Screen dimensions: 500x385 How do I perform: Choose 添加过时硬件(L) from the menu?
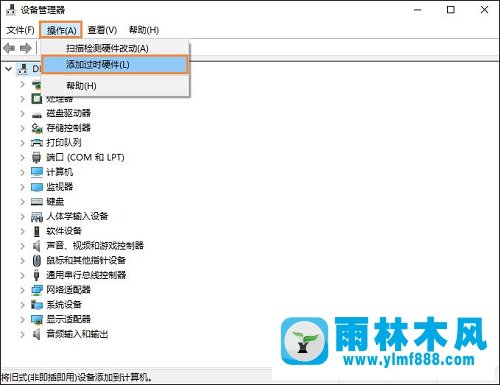[x=115, y=65]
